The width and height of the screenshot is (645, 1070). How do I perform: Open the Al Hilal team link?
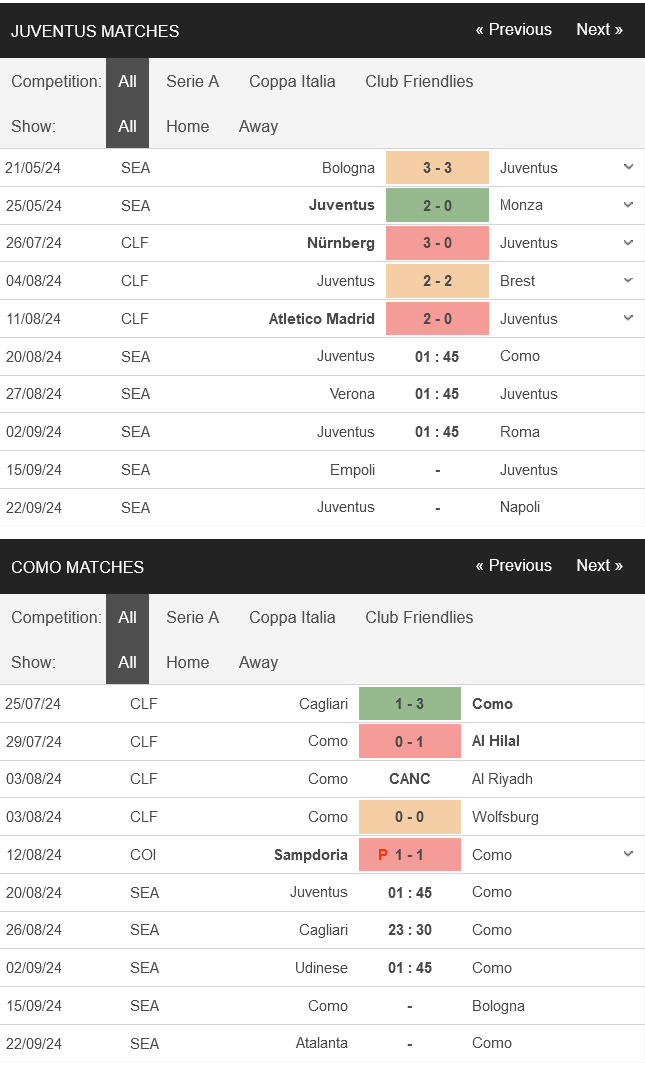(496, 741)
